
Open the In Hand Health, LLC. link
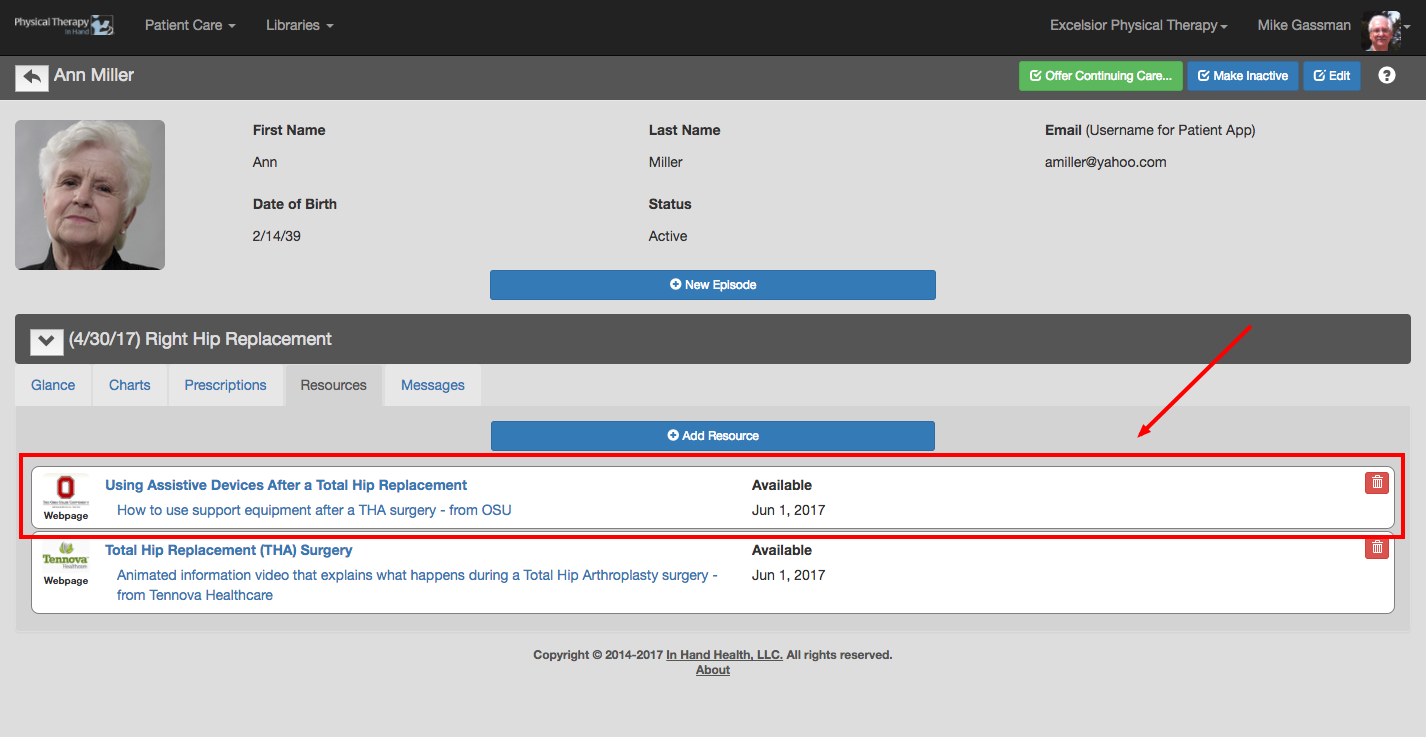click(x=725, y=655)
